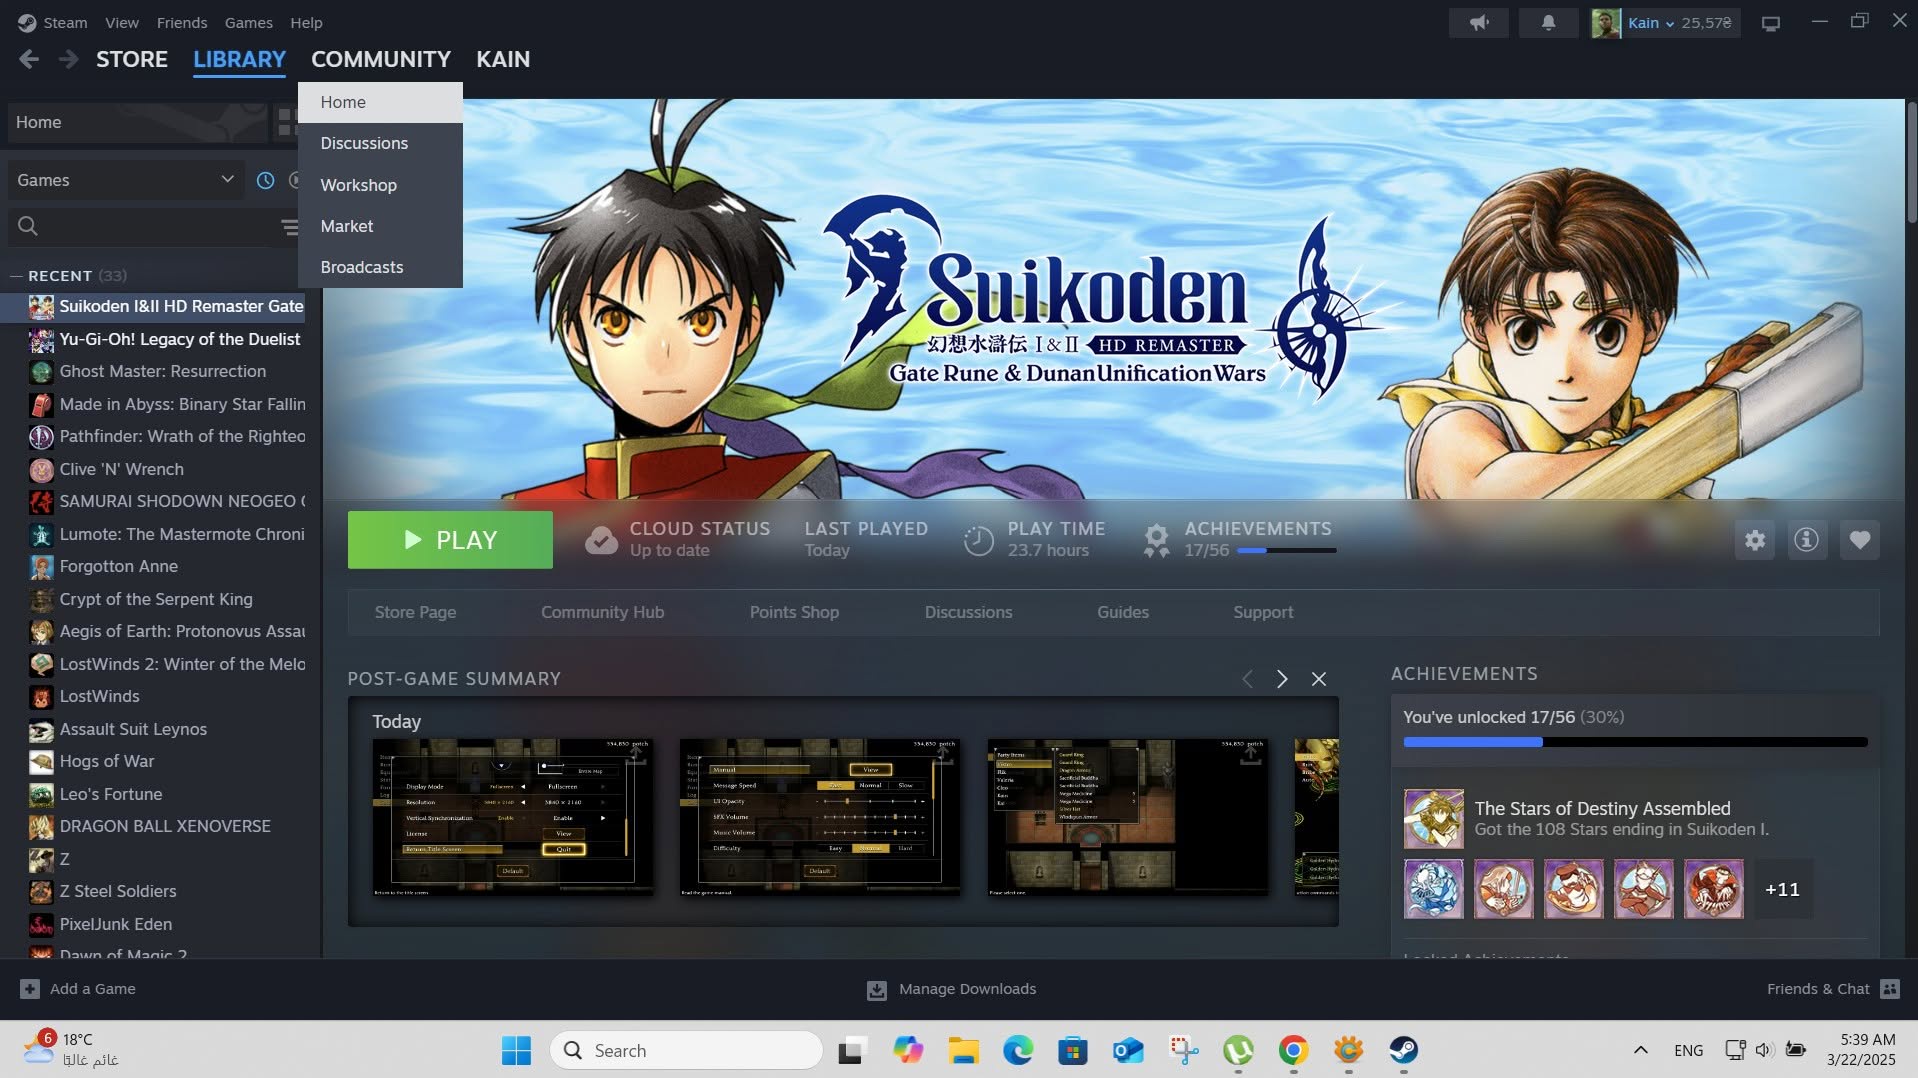This screenshot has height=1078, width=1918.
Task: Open Steam from the taskbar
Action: (1403, 1050)
